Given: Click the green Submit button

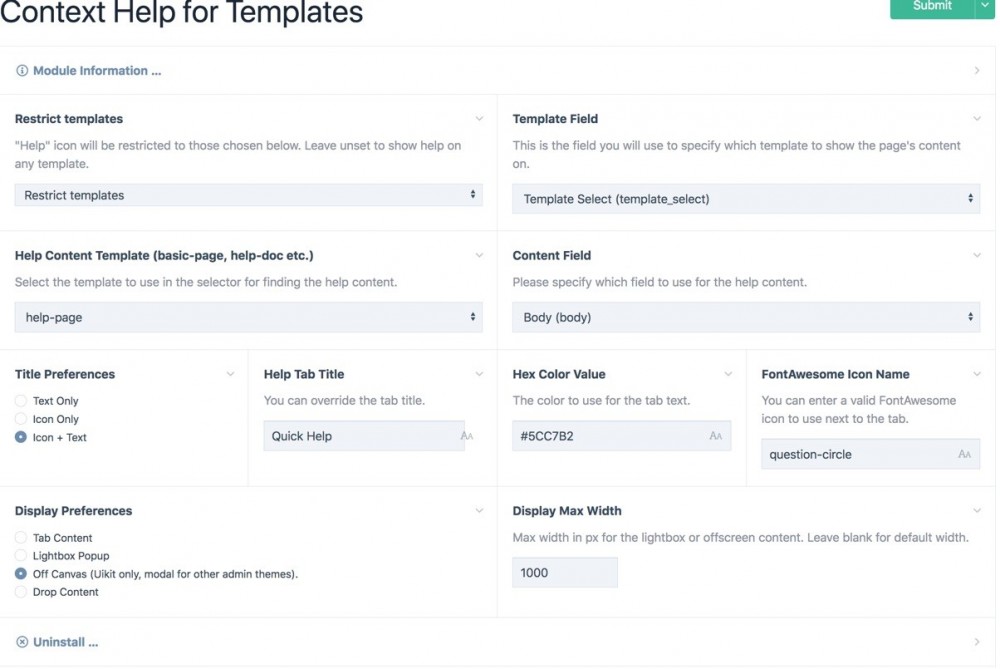Looking at the screenshot, I should point(933,7).
